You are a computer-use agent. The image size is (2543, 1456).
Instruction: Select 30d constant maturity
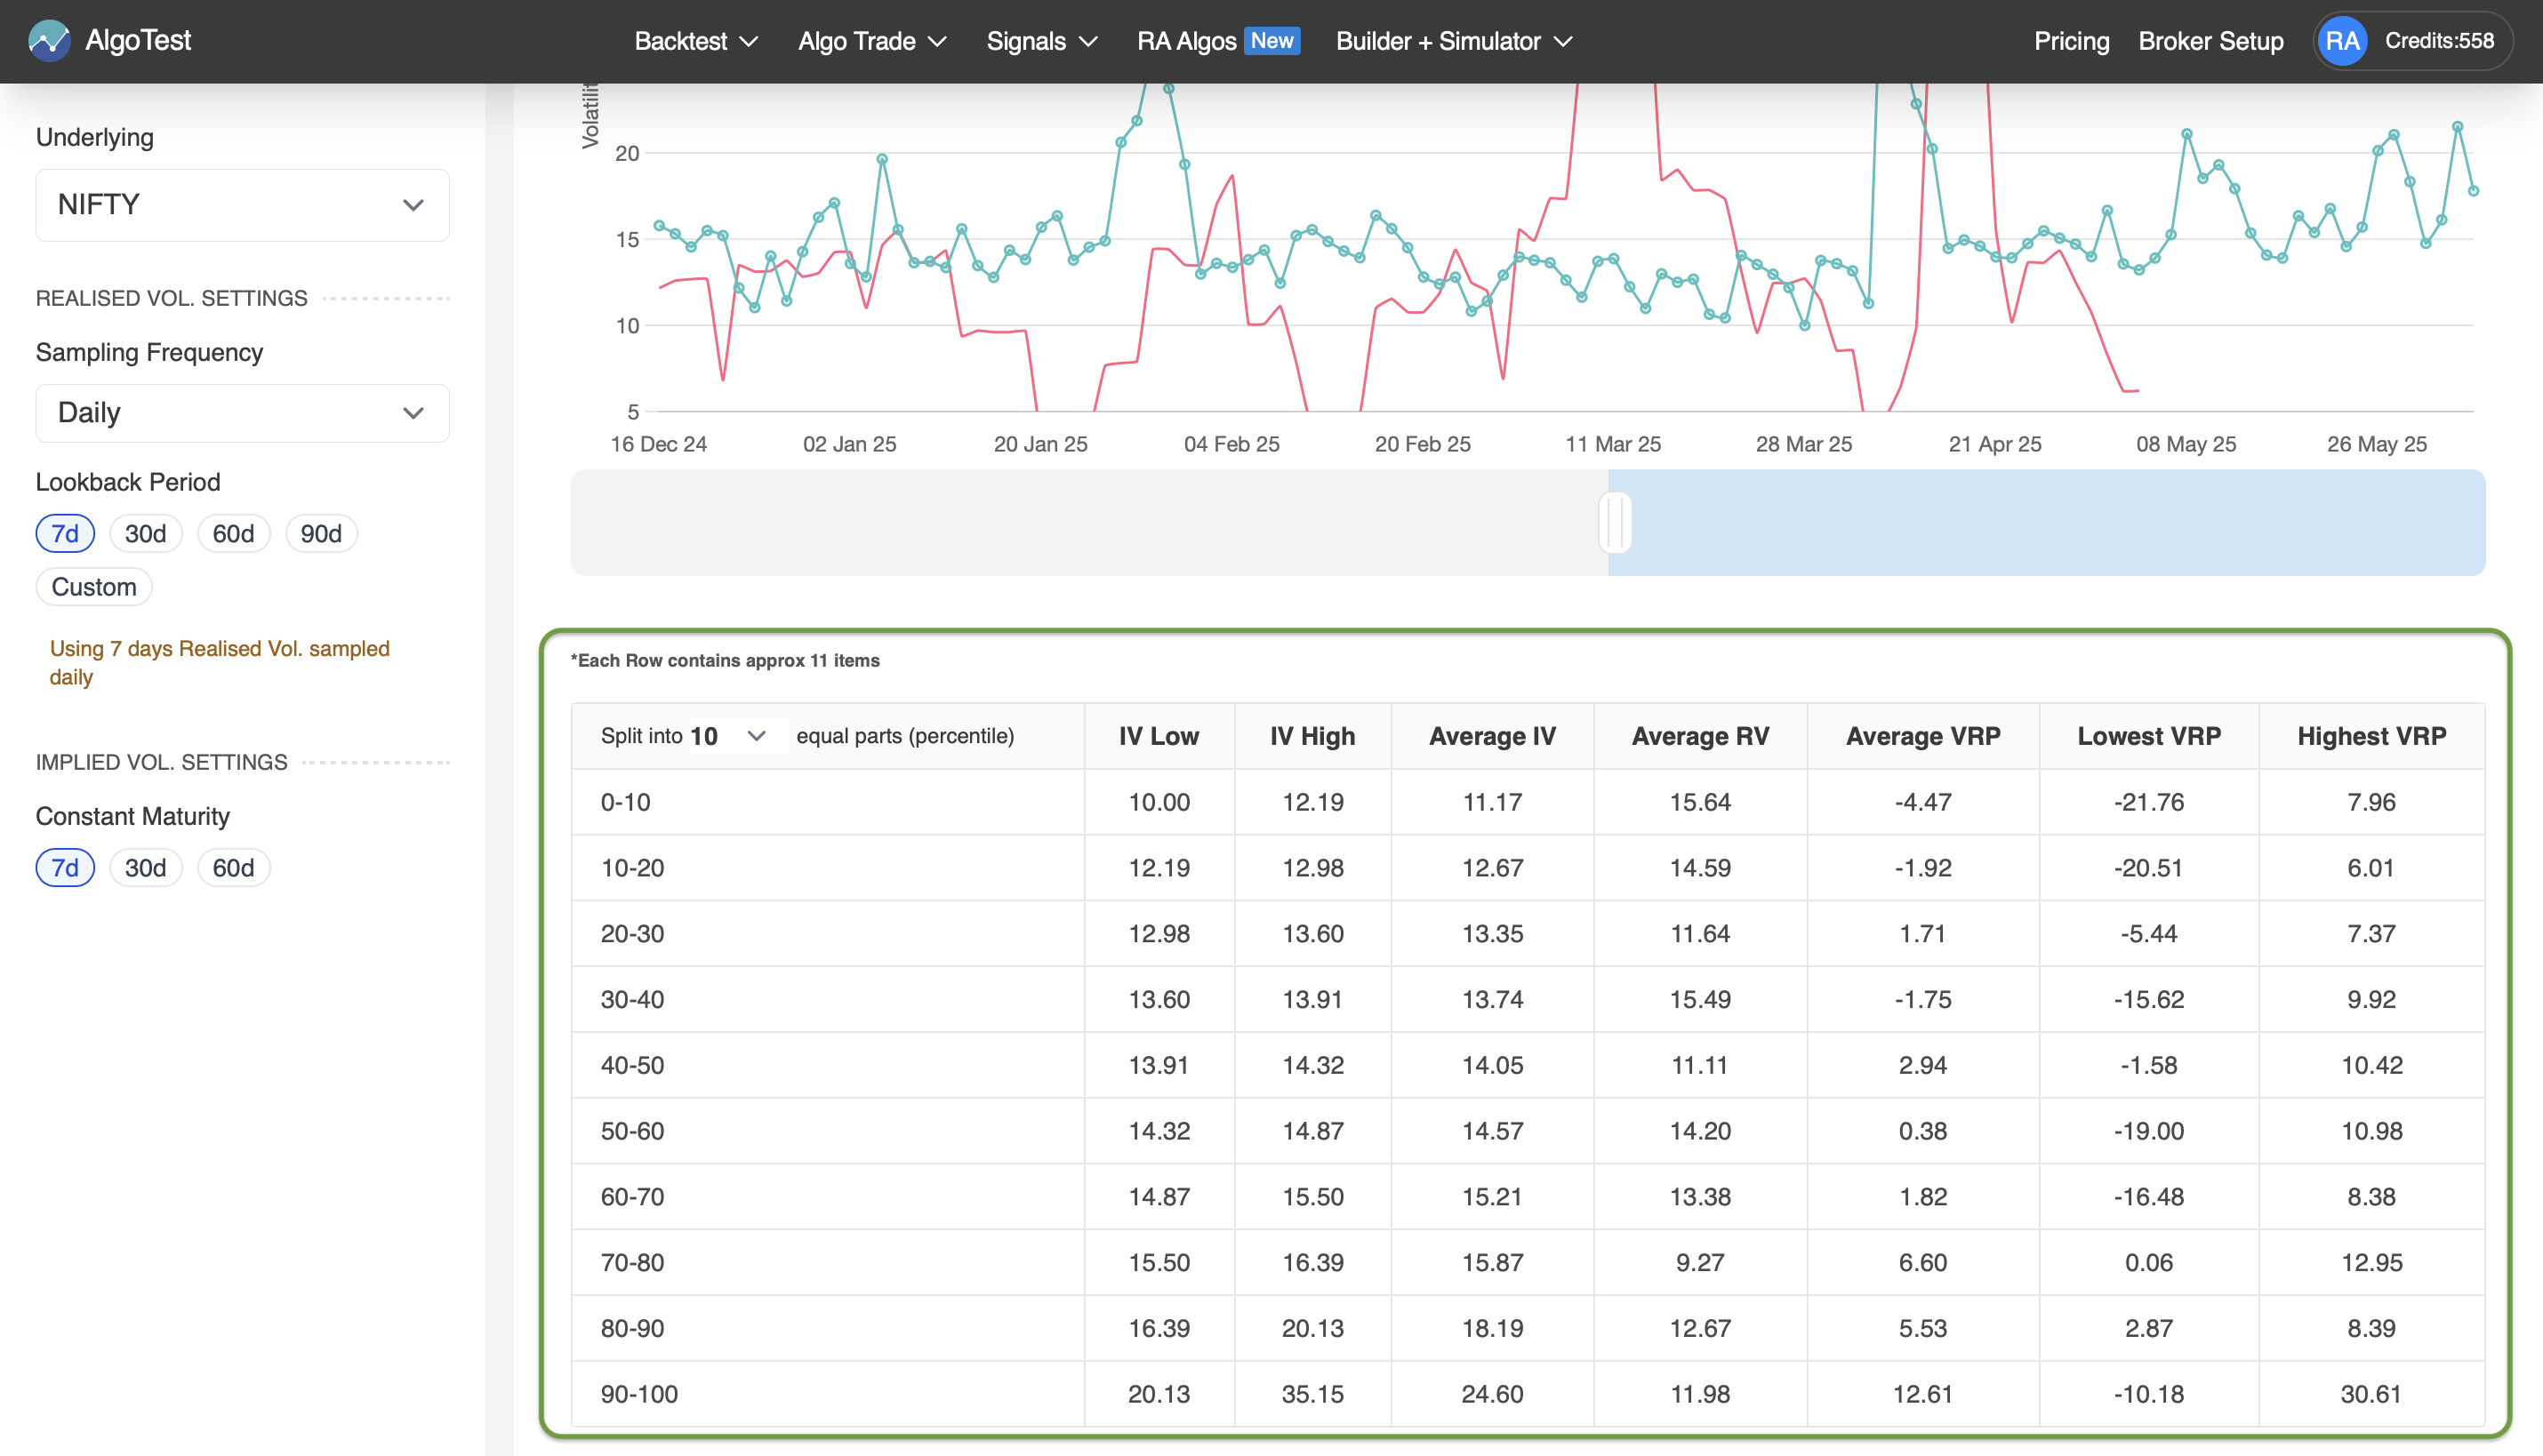pyautogui.click(x=146, y=867)
